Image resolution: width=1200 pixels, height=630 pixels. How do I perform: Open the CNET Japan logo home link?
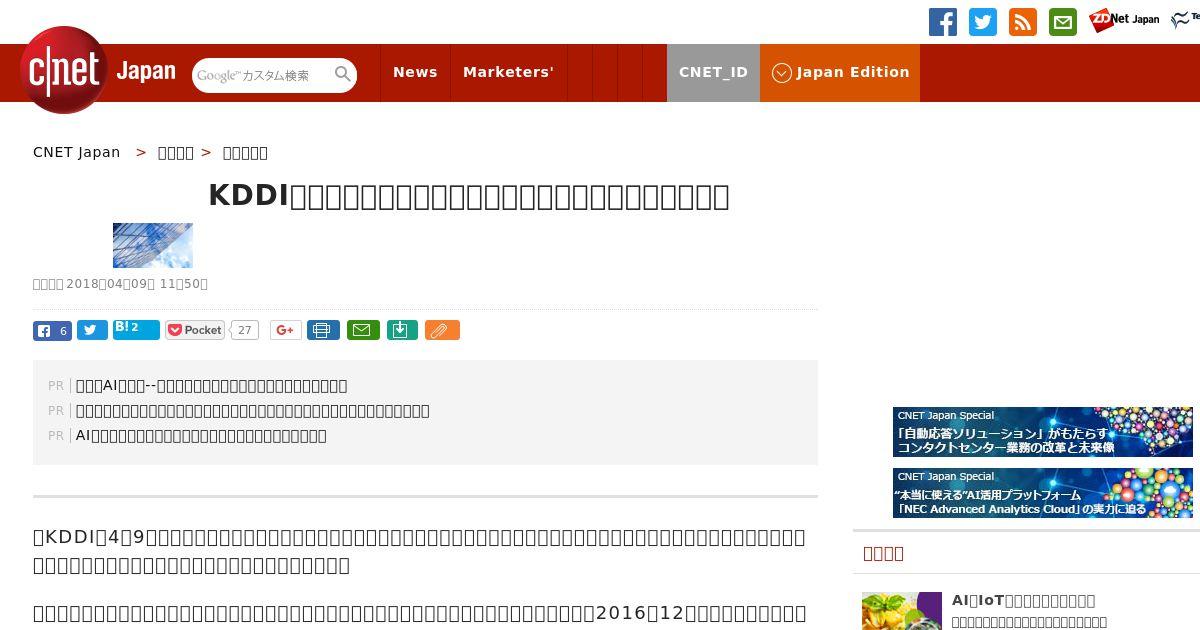98,70
